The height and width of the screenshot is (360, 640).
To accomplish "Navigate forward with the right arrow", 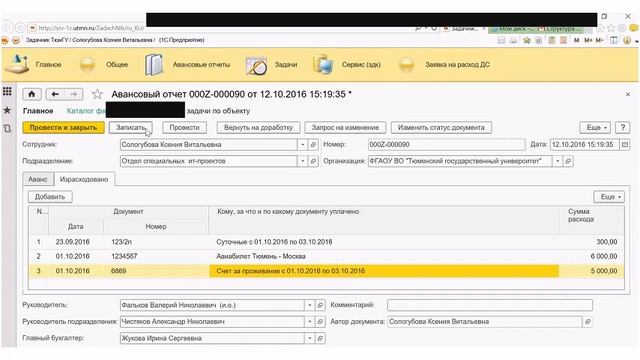I will [x=73, y=94].
